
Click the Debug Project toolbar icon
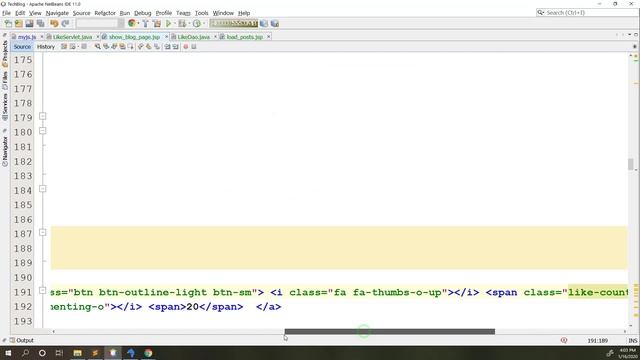[x=182, y=24]
